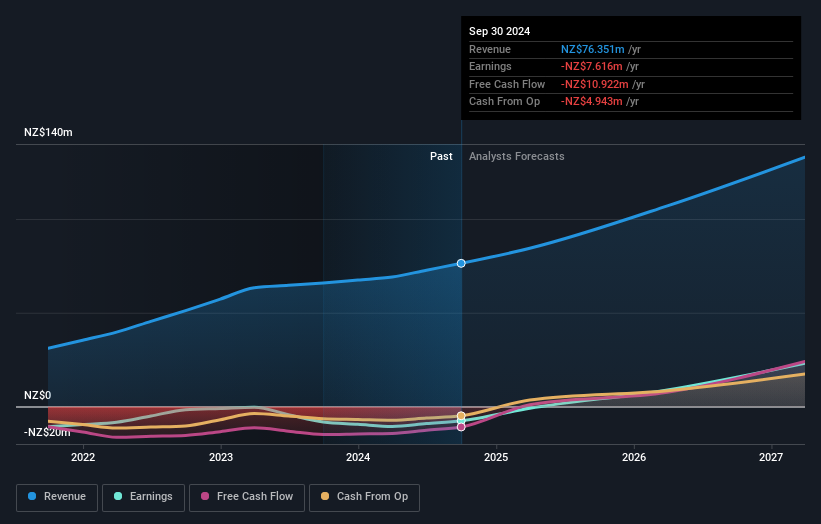Click the teal Earnings legend dot
This screenshot has width=821, height=524.
(118, 496)
